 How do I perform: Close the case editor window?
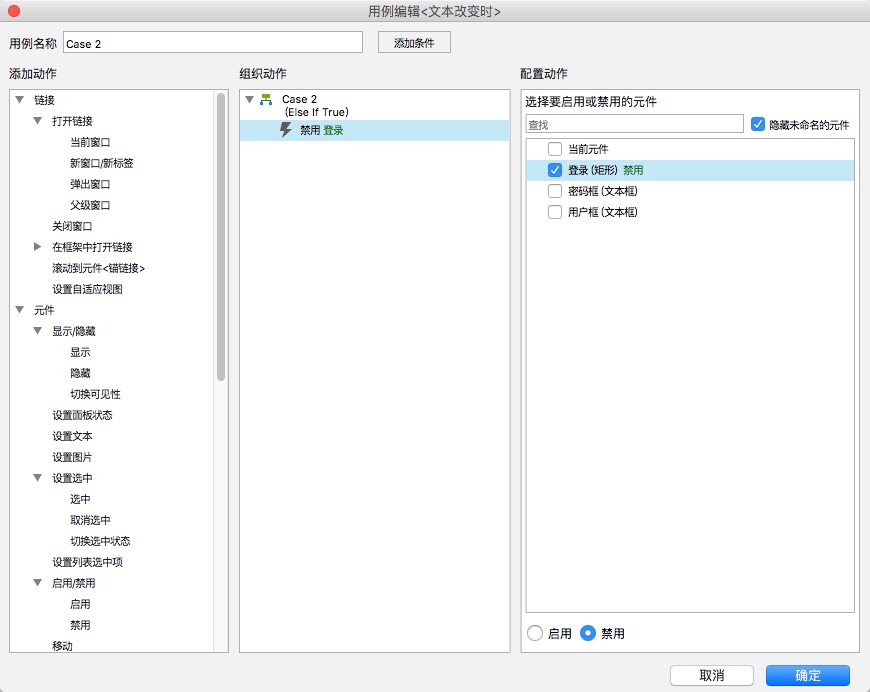14,11
